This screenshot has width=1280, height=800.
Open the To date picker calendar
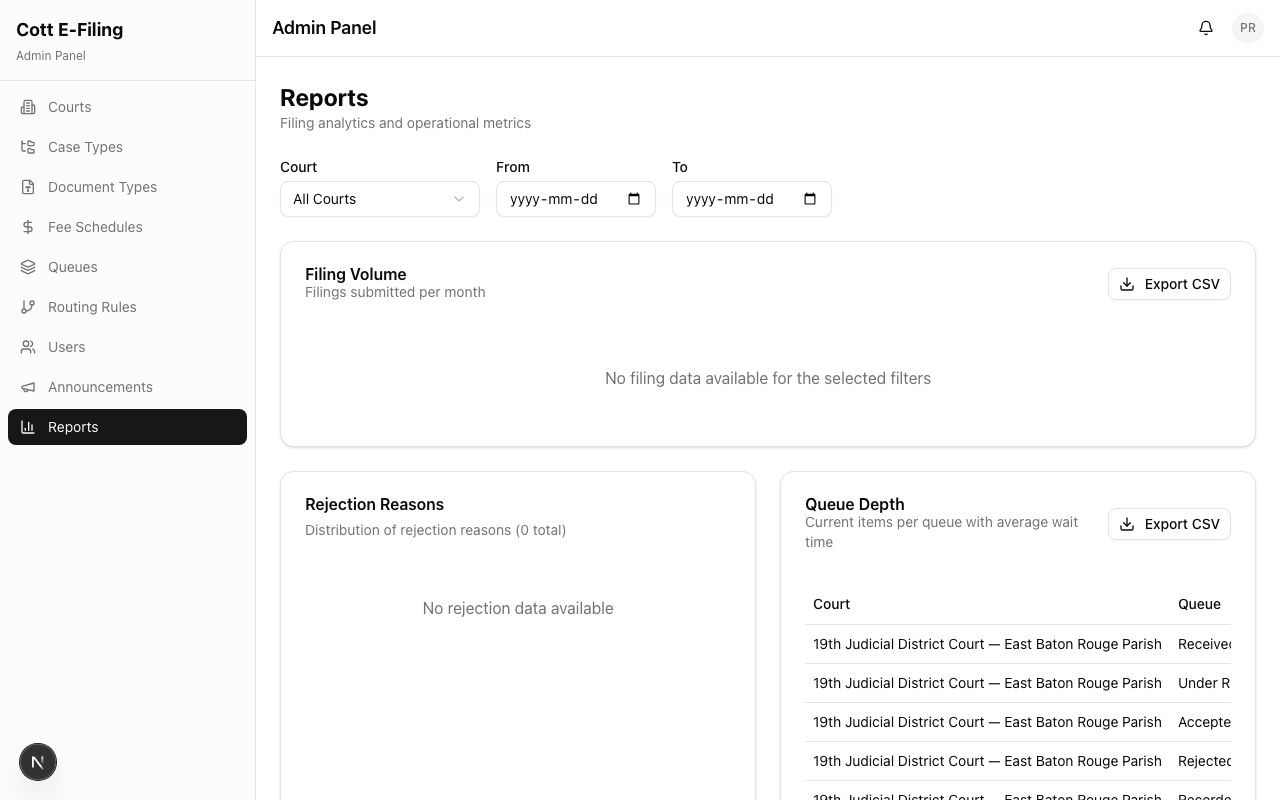809,199
